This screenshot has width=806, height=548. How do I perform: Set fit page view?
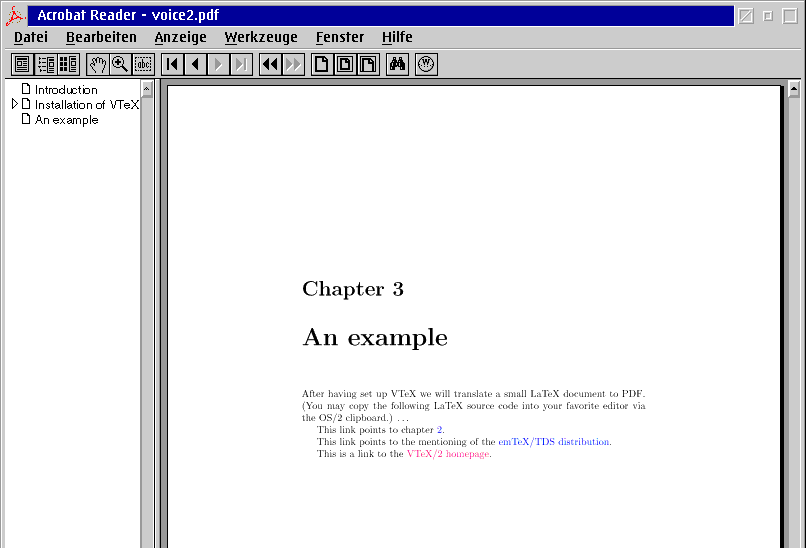coord(345,65)
